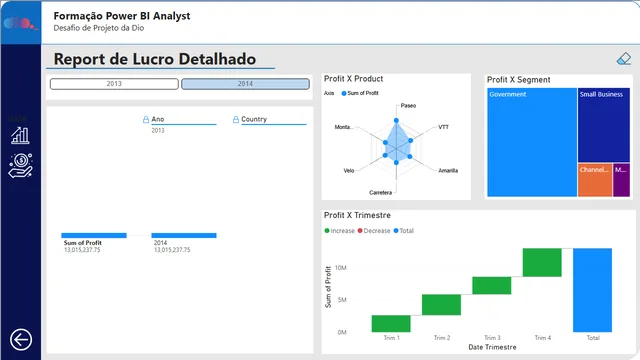This screenshot has width=640, height=360.
Task: Click Increase legend item in waterfall chart
Action: 340,231
